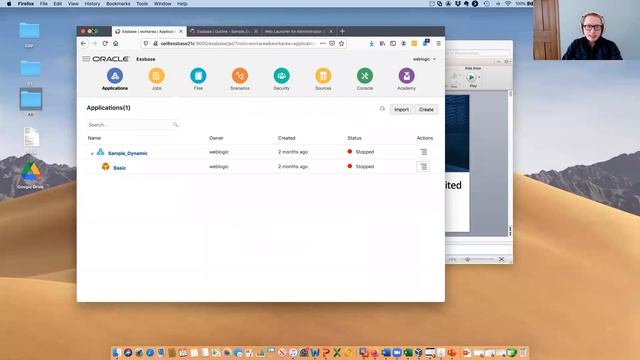This screenshot has height=360, width=640.
Task: Launch Zoom from the Dock
Action: click(x=397, y=352)
